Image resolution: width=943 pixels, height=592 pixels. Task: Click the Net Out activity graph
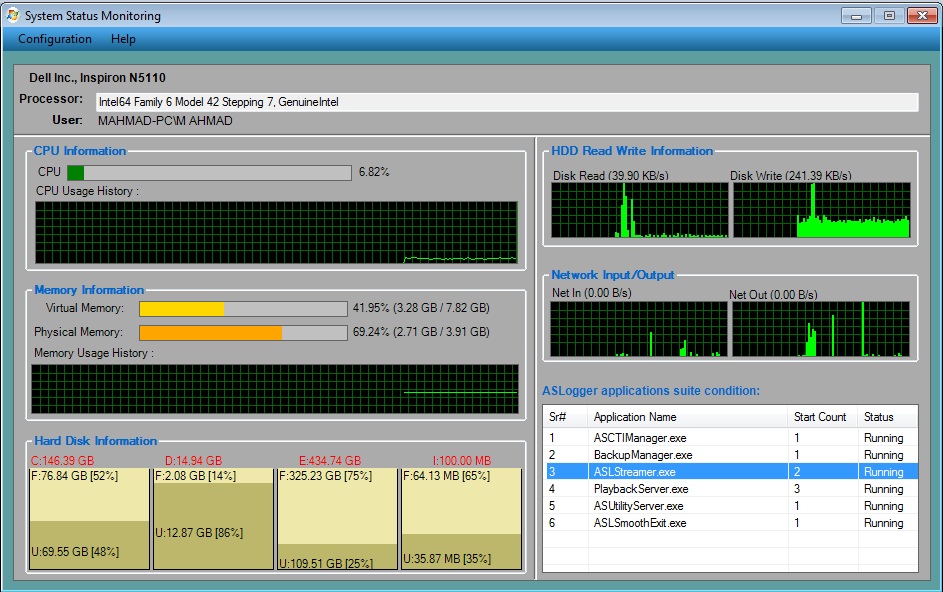point(825,330)
